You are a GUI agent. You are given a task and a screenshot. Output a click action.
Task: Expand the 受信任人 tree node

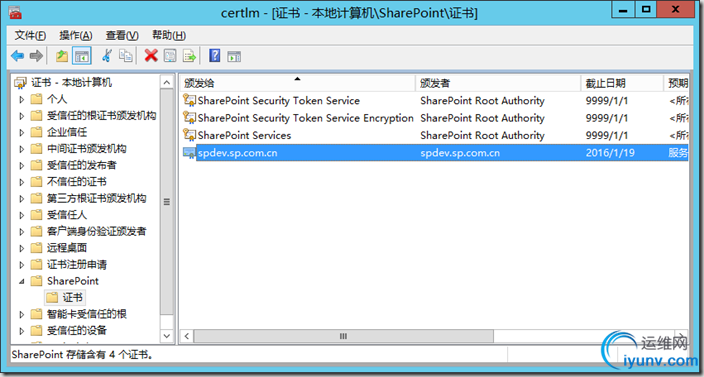pyautogui.click(x=22, y=215)
